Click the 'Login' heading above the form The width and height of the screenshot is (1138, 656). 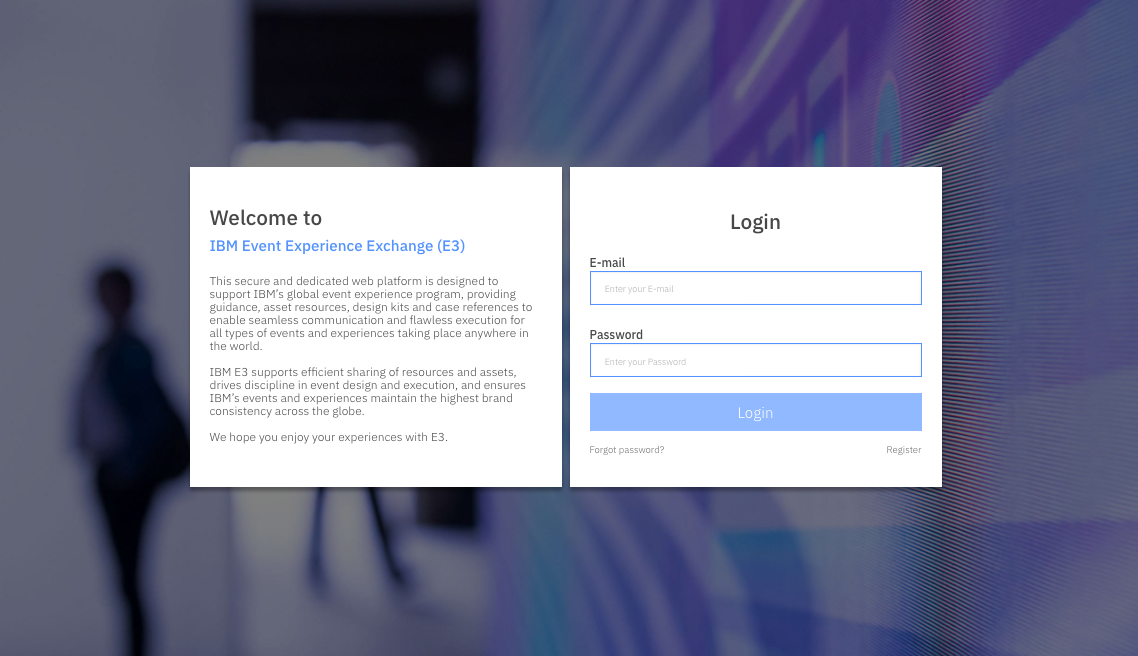[756, 222]
